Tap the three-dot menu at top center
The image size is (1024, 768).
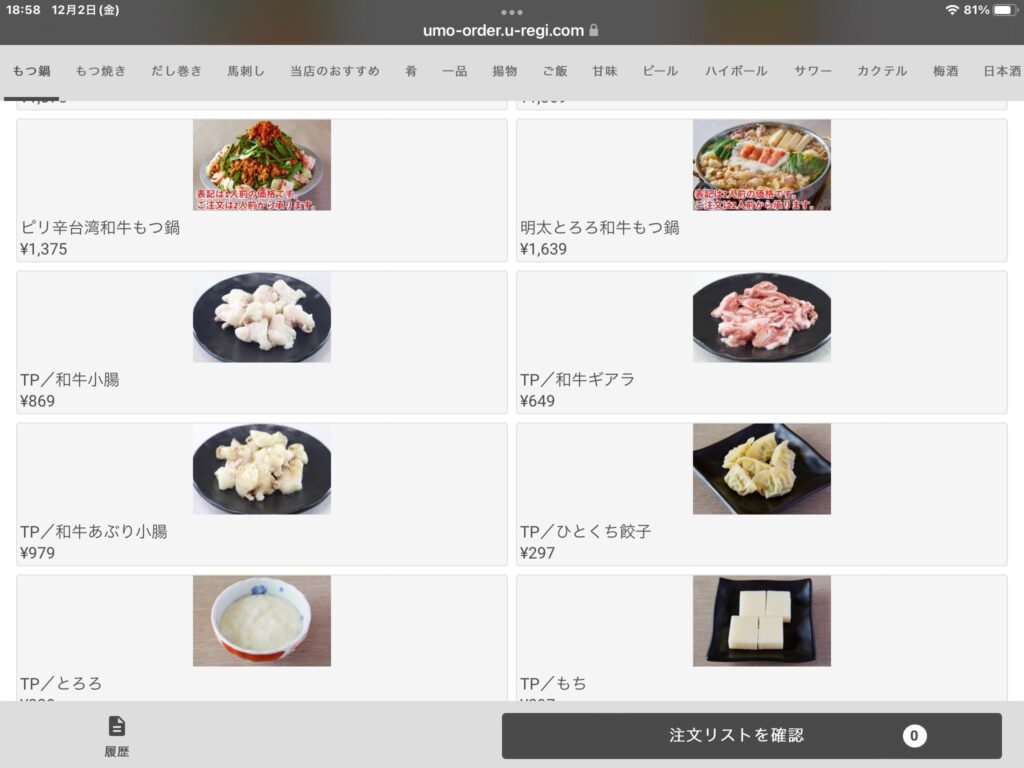click(511, 12)
